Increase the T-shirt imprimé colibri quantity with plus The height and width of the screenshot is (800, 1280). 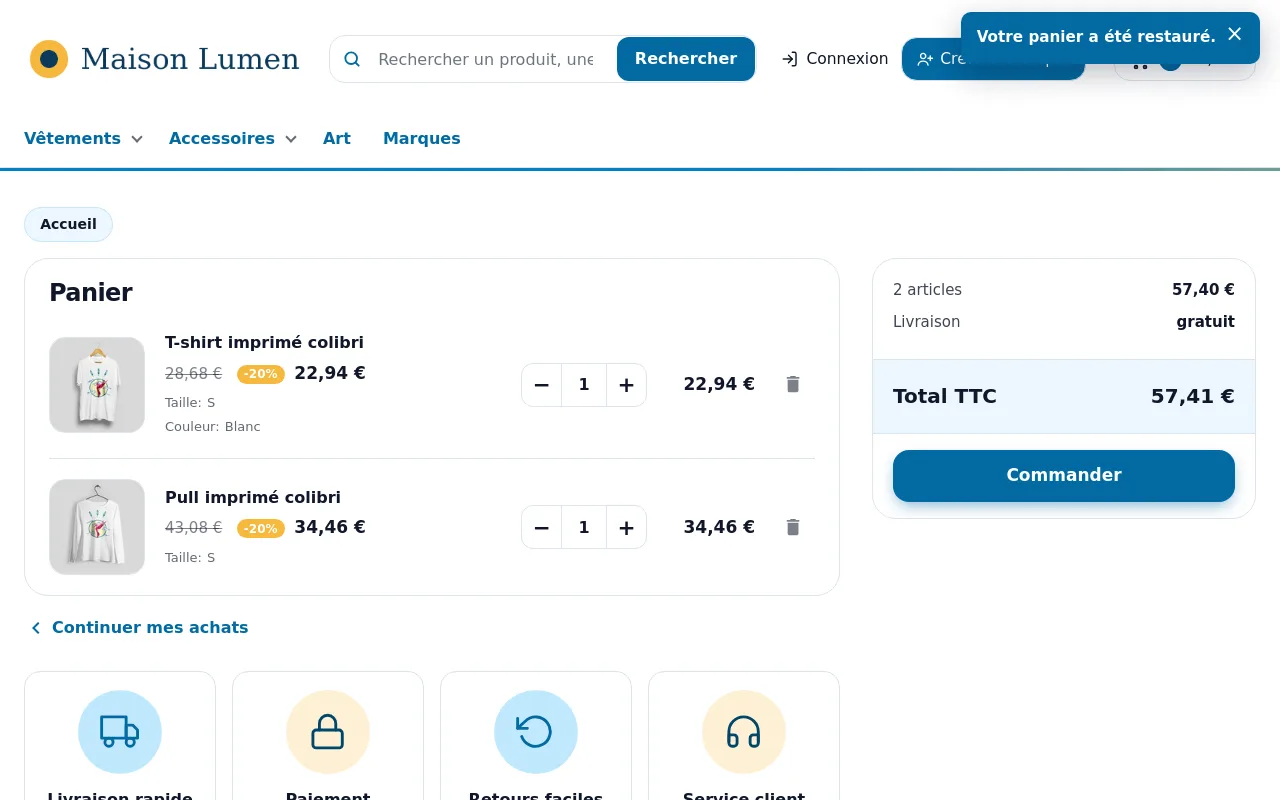[626, 385]
